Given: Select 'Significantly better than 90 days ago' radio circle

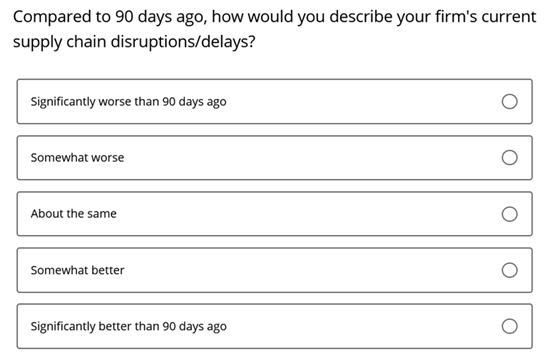Looking at the screenshot, I should (509, 326).
